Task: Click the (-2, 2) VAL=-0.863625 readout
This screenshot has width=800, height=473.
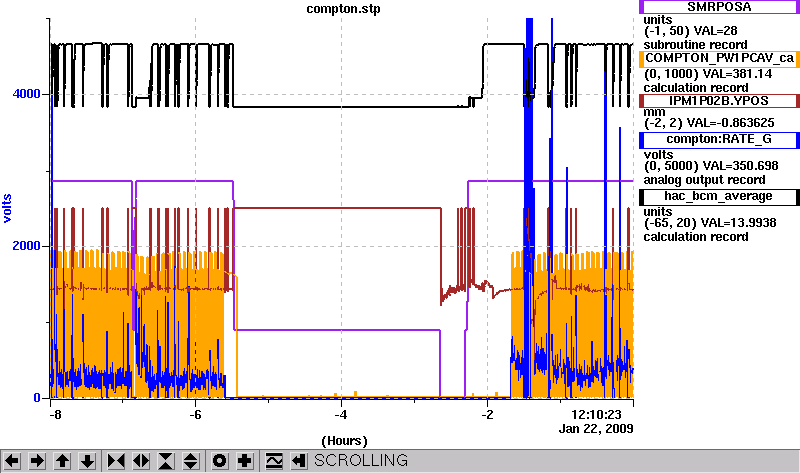Action: coord(709,123)
